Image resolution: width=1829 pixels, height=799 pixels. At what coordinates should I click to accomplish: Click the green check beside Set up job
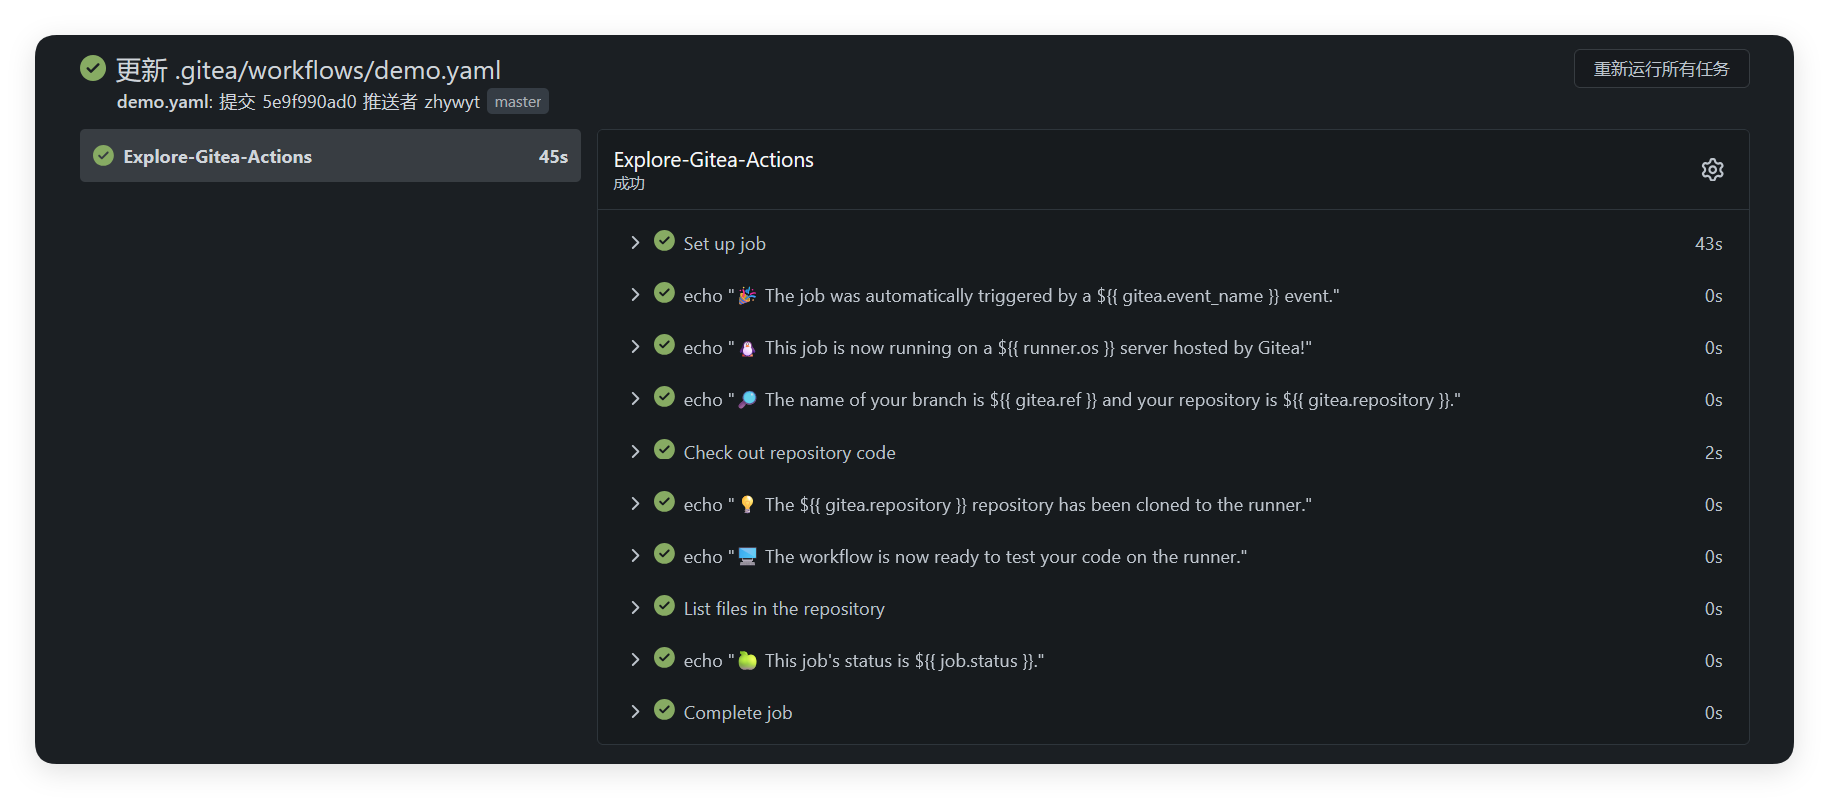664,241
